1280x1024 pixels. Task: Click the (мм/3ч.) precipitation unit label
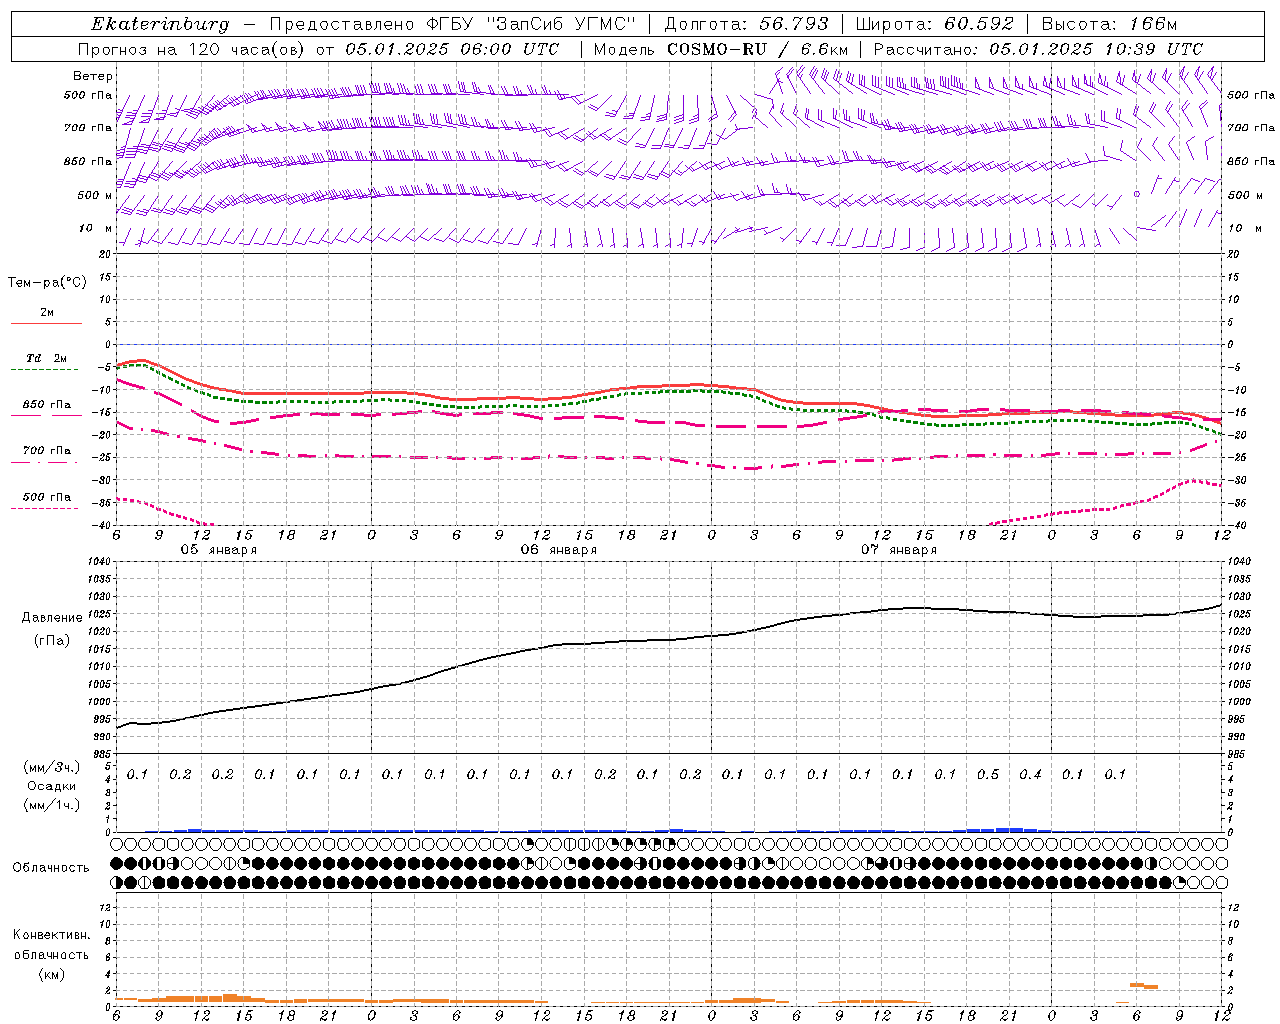coord(52,767)
